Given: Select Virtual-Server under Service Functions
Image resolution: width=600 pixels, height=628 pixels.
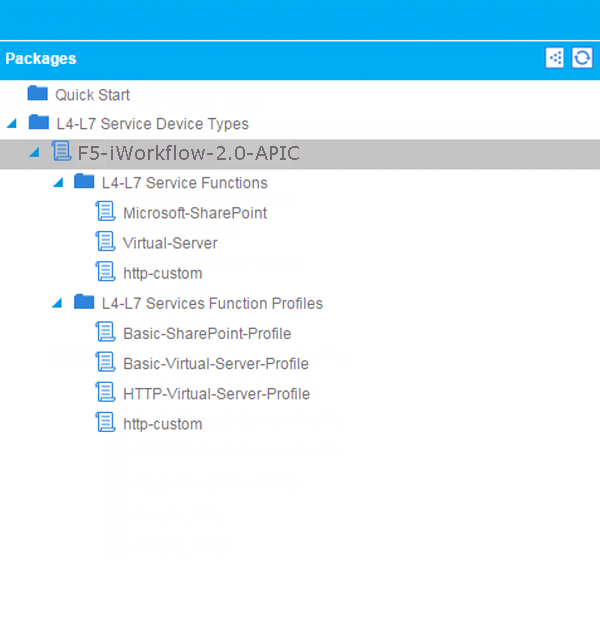Looking at the screenshot, I should [x=169, y=243].
